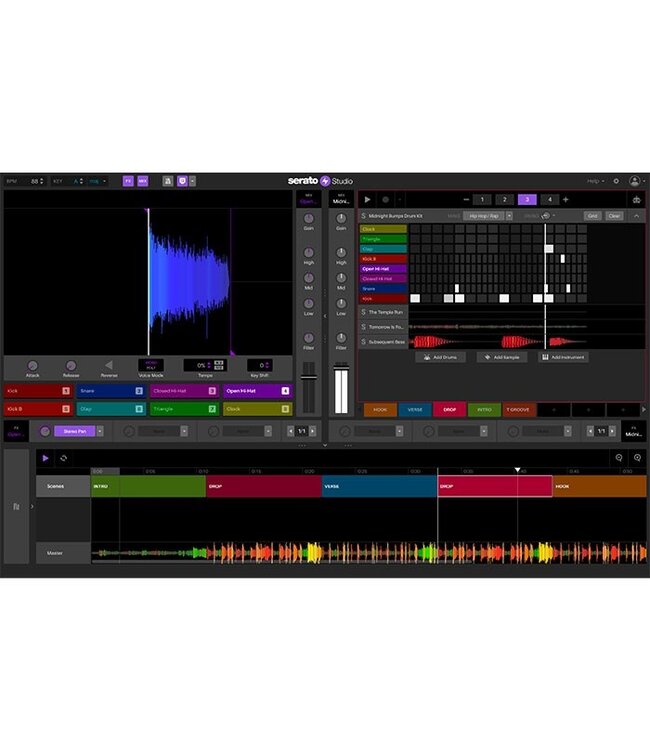Screen dimensions: 650x750
Task: Switch to bar 2 tab
Action: click(x=505, y=199)
